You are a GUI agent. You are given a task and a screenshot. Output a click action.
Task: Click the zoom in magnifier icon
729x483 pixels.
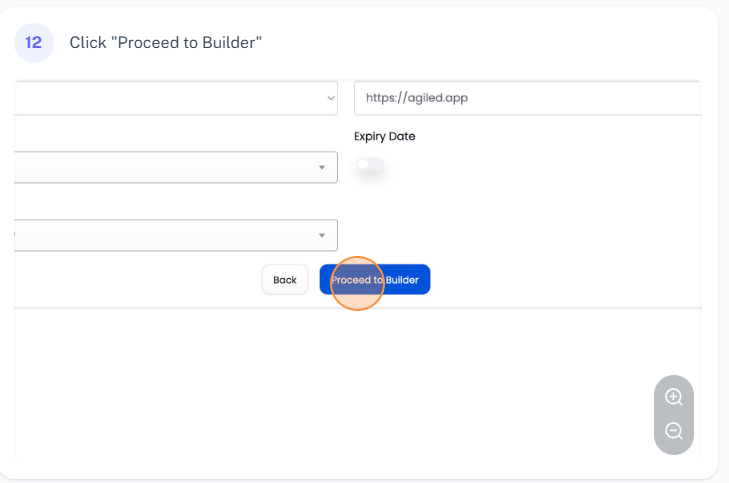click(674, 397)
